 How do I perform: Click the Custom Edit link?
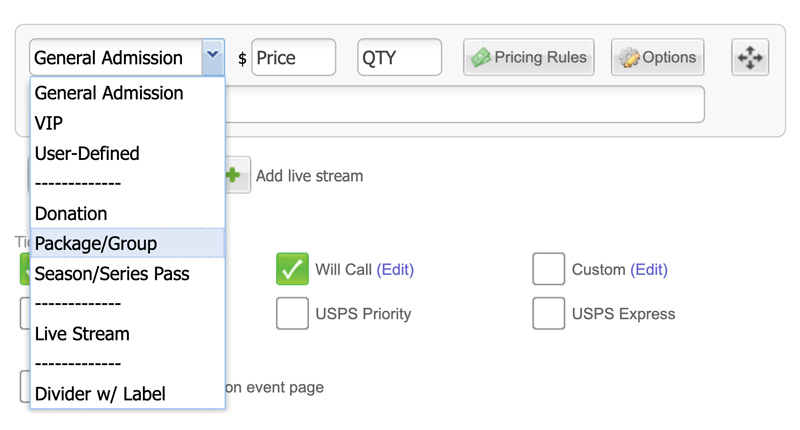click(648, 269)
